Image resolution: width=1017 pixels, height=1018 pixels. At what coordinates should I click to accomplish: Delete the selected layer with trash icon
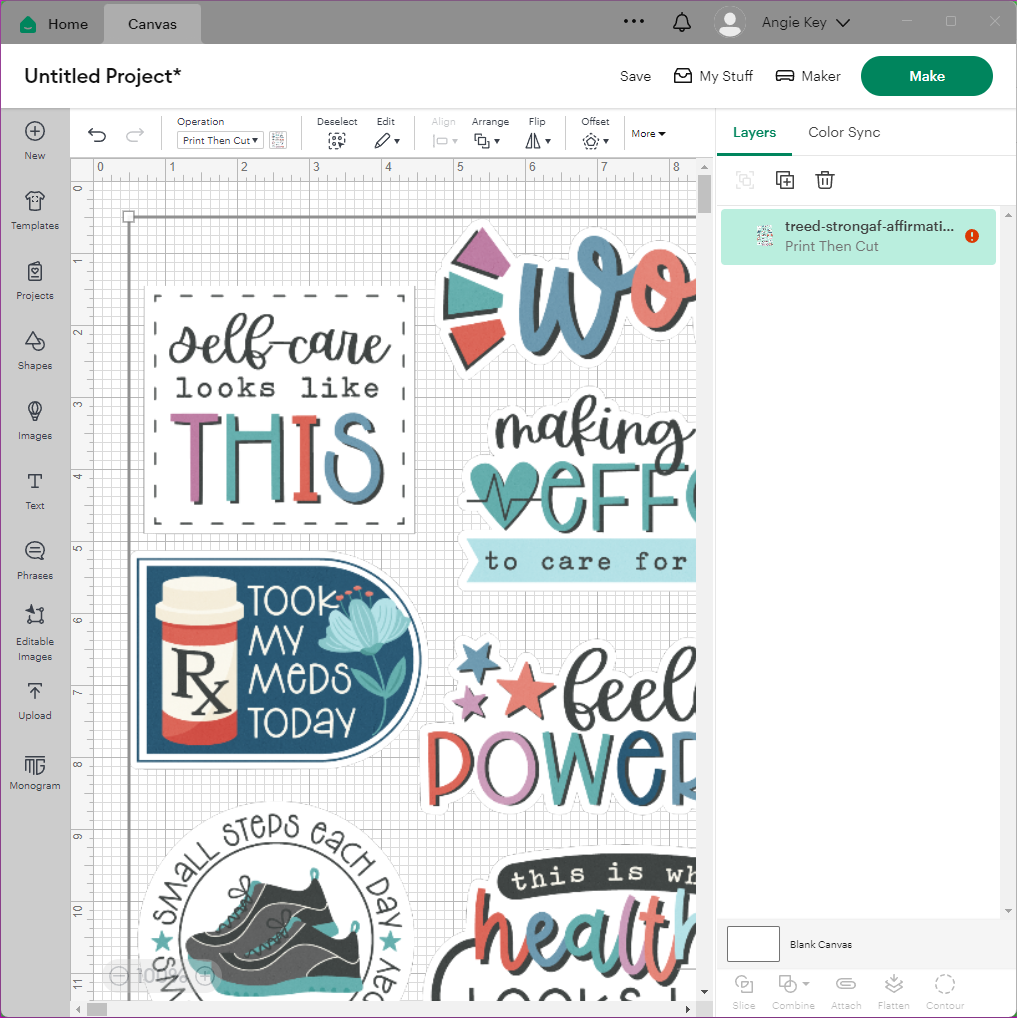[x=824, y=180]
